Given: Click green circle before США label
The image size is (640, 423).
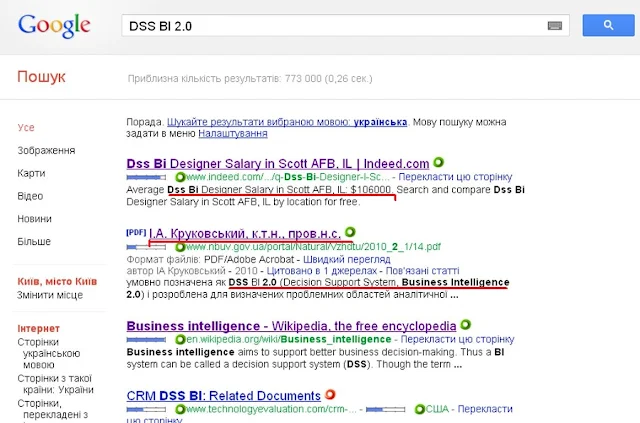Looking at the screenshot, I should coord(420,409).
